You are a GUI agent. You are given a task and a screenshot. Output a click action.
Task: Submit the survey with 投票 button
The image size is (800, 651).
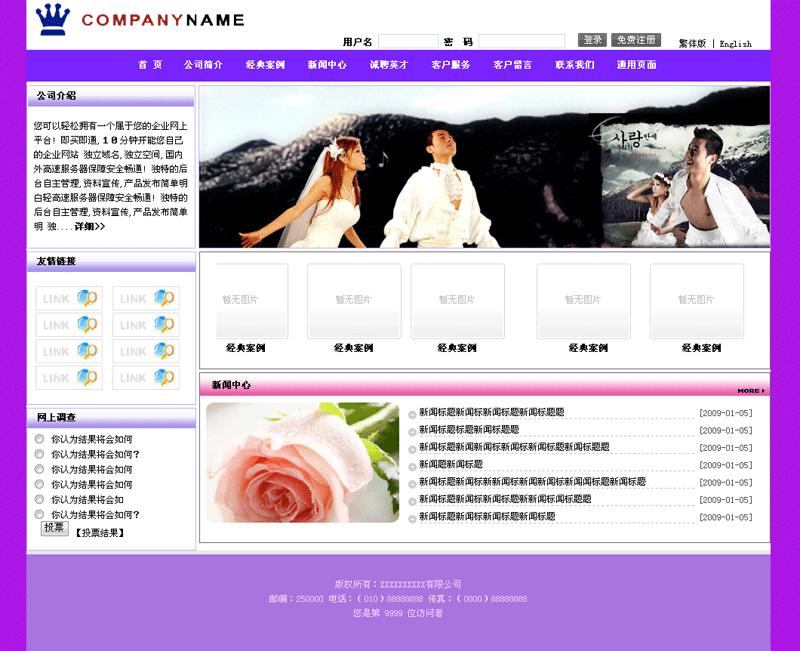[54, 528]
